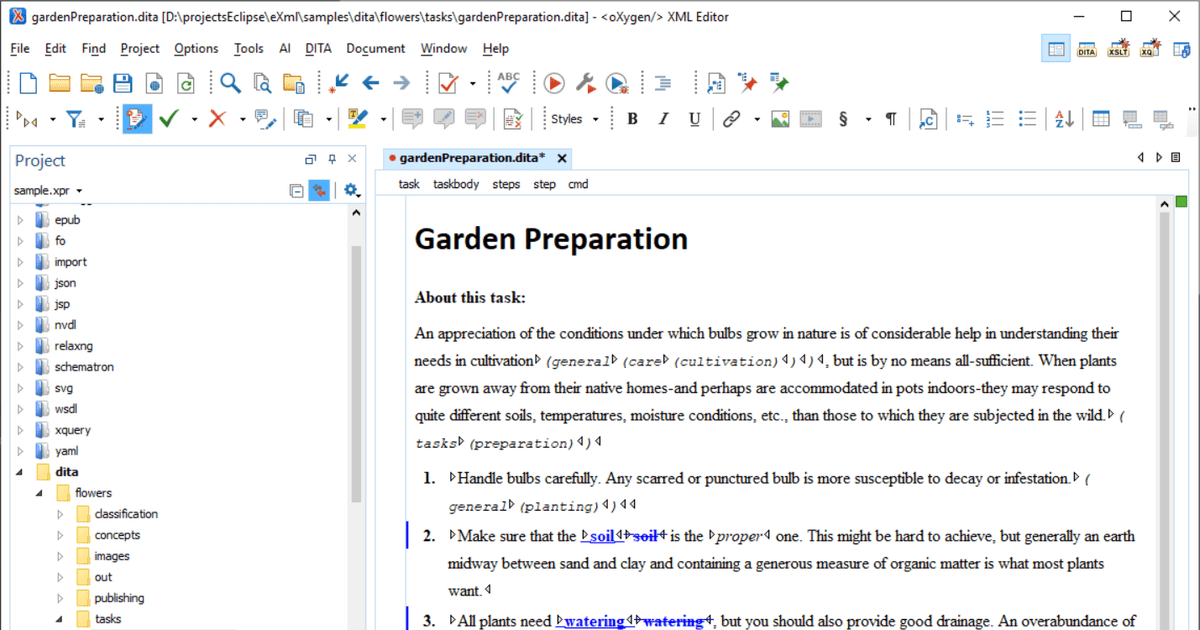The image size is (1200, 630).
Task: Run the spell checker (ABC icon)
Action: click(x=508, y=83)
